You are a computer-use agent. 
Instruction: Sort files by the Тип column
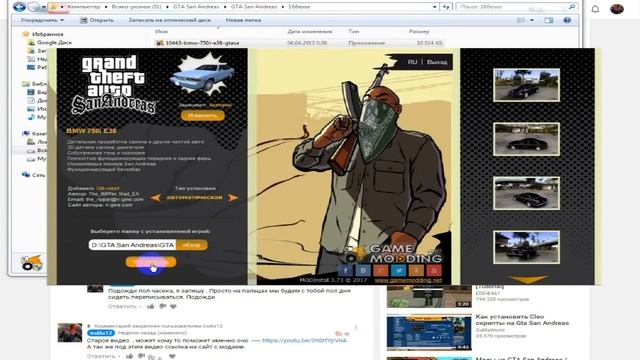353,31
